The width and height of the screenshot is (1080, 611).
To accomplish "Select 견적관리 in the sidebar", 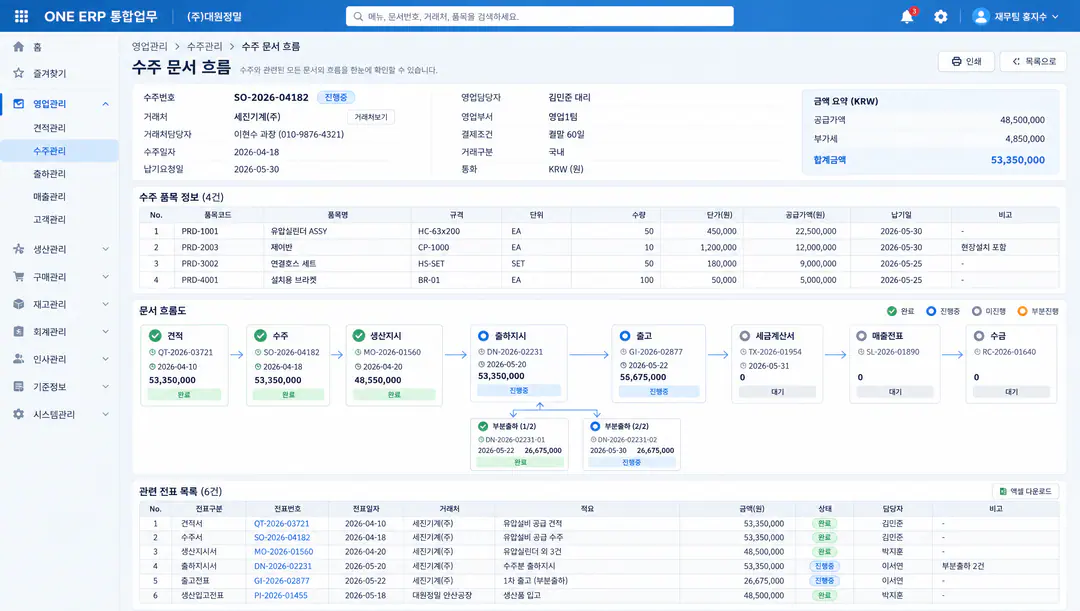I will coord(50,128).
